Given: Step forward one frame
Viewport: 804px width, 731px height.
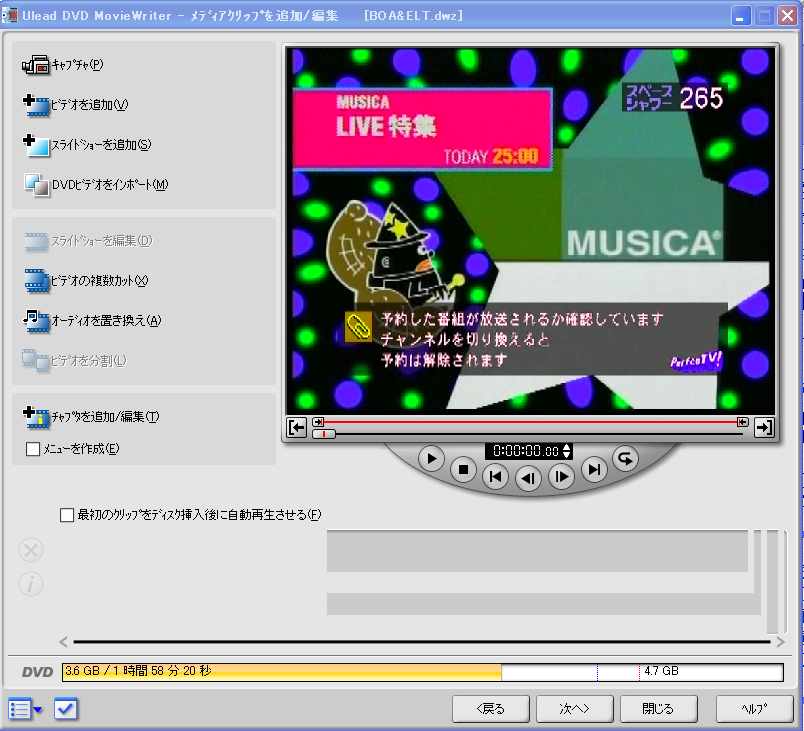Looking at the screenshot, I should (x=561, y=477).
